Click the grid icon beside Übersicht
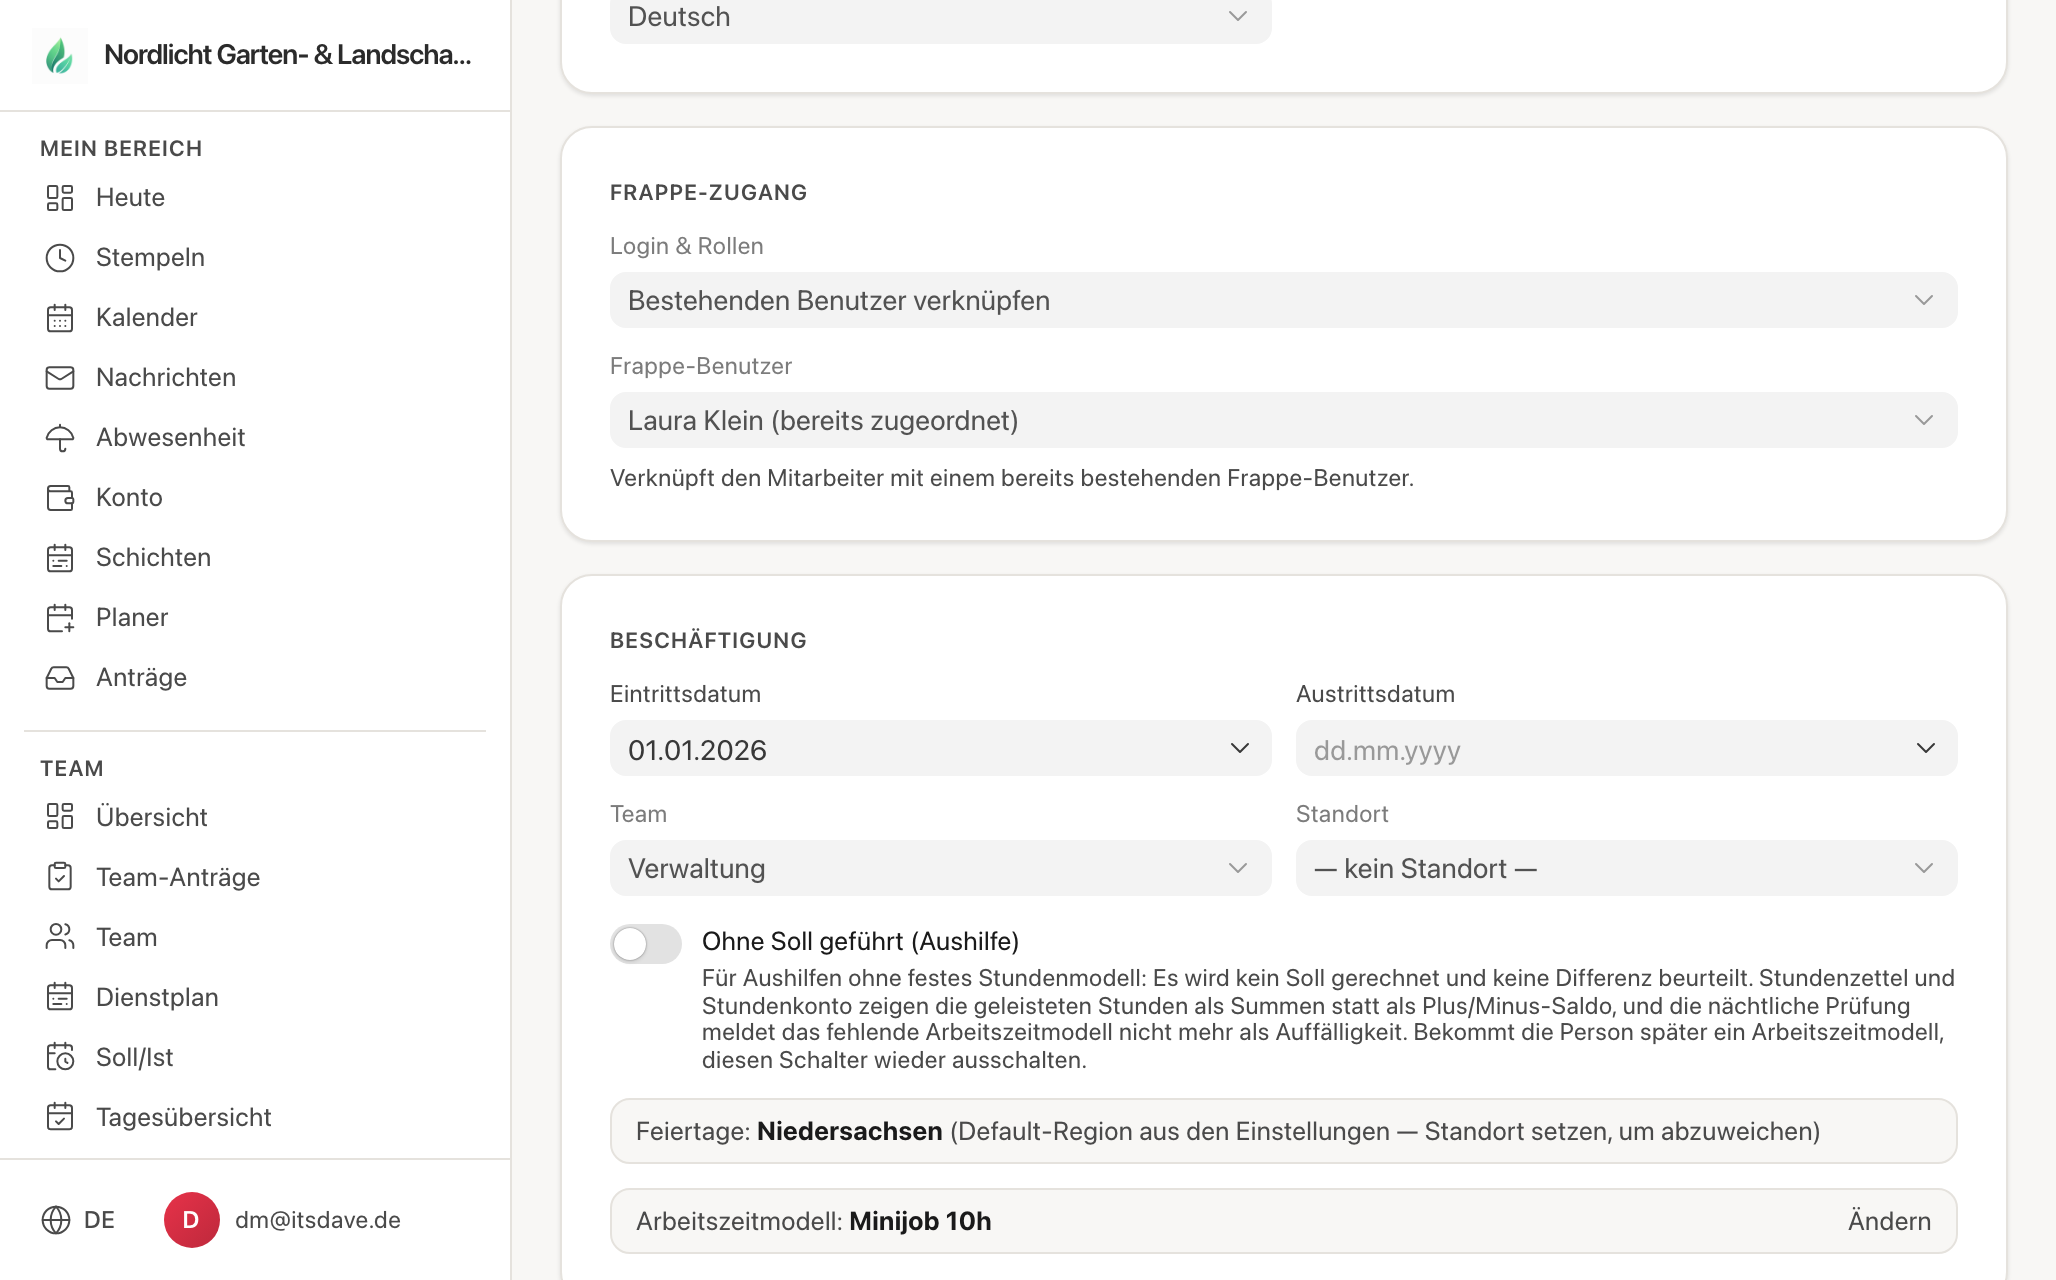The height and width of the screenshot is (1280, 2056). pos(60,817)
